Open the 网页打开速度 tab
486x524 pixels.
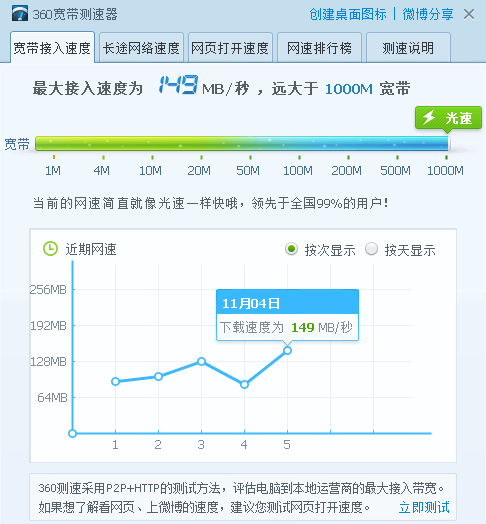pyautogui.click(x=230, y=47)
